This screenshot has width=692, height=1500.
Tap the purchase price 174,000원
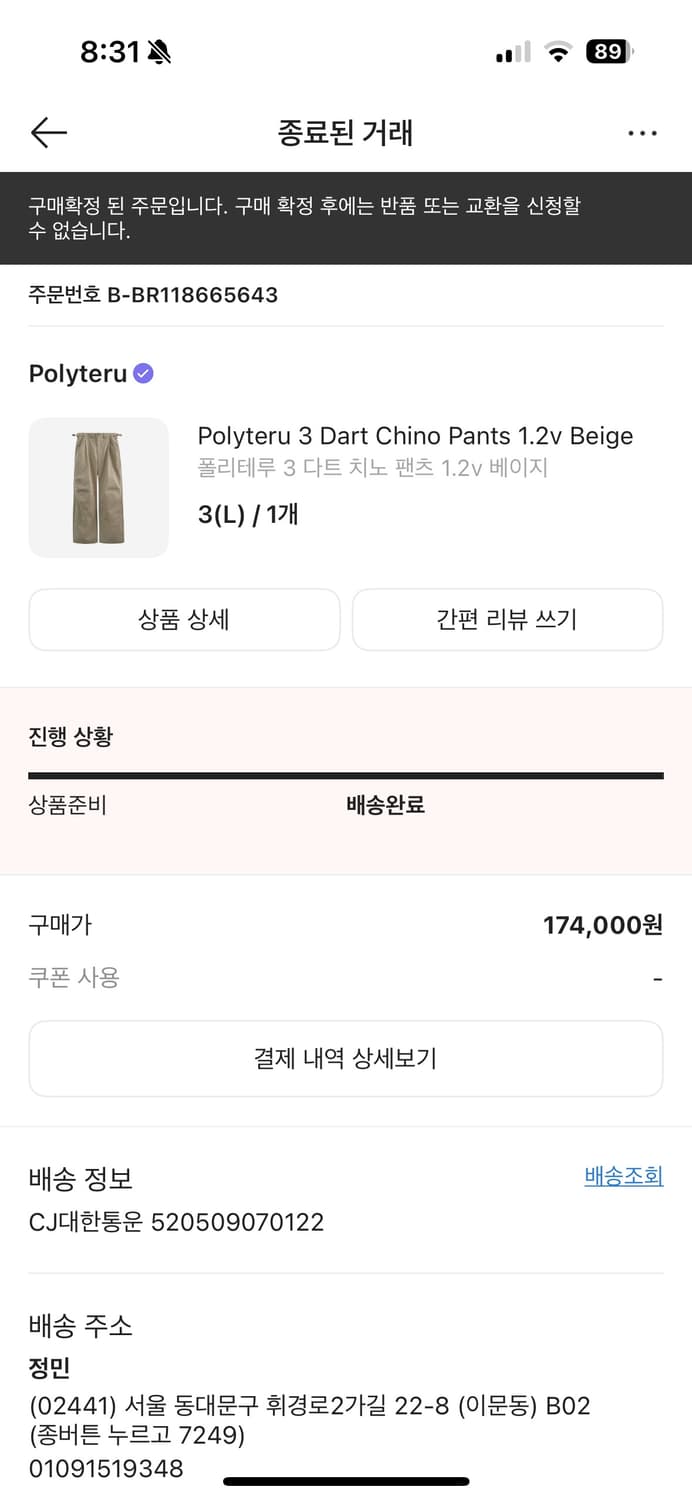click(611, 925)
